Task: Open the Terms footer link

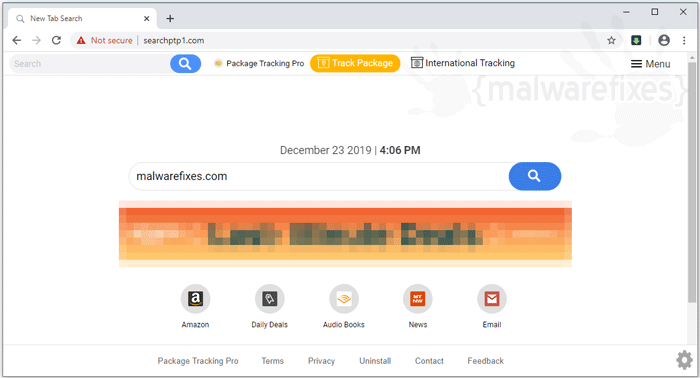Action: coord(272,361)
